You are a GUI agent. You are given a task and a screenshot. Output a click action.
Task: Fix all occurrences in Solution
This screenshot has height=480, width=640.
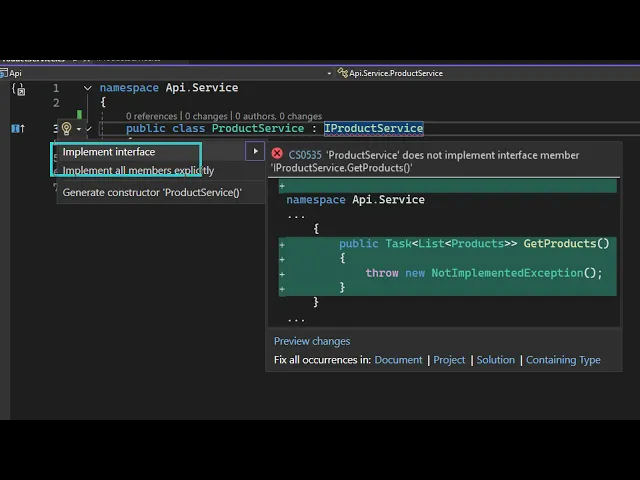[496, 360]
